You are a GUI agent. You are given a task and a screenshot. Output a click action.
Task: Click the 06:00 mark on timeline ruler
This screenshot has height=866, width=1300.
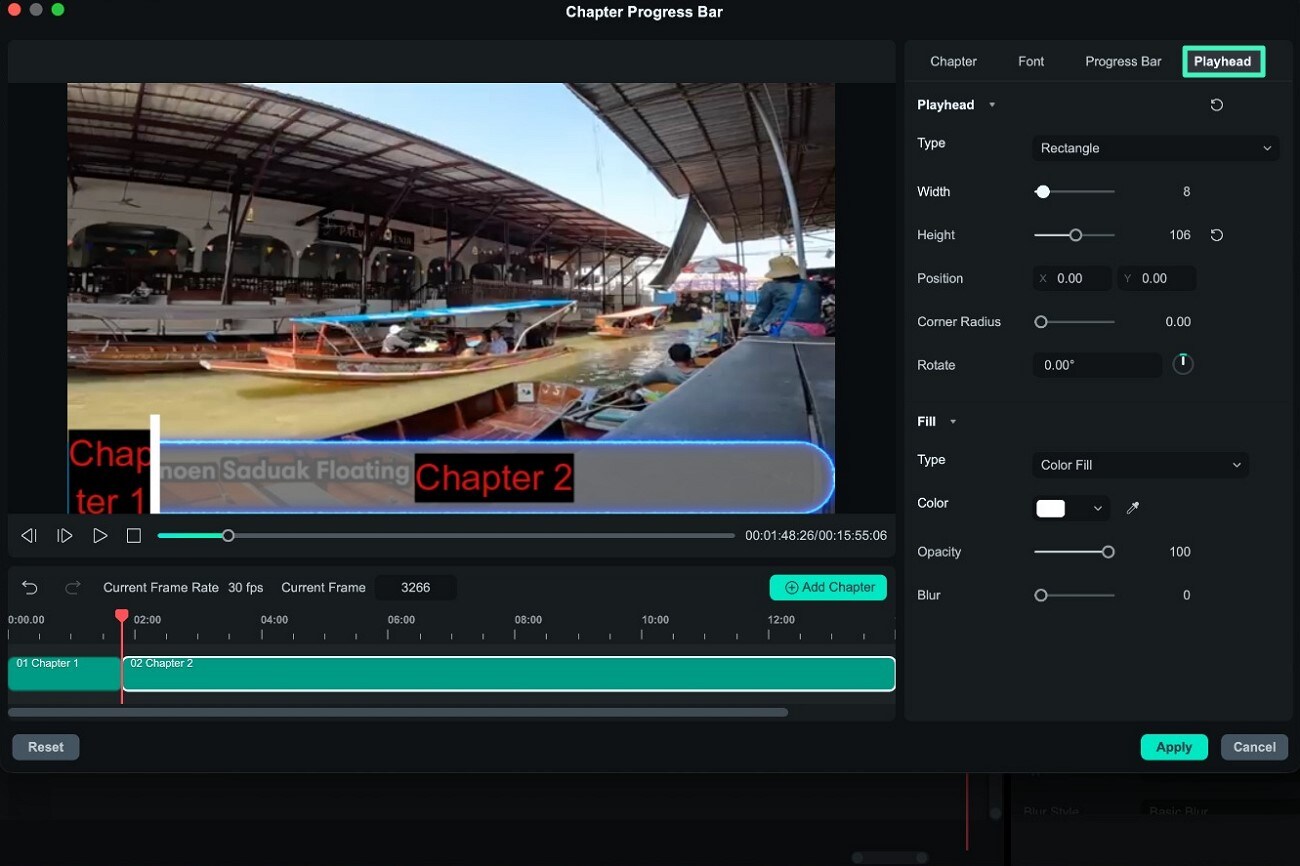401,620
